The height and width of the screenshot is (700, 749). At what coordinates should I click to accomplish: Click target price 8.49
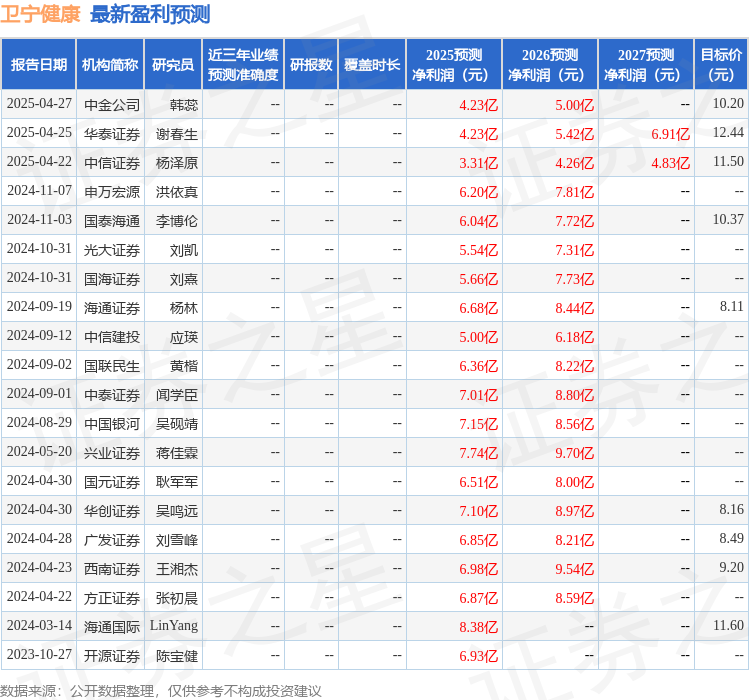731,538
